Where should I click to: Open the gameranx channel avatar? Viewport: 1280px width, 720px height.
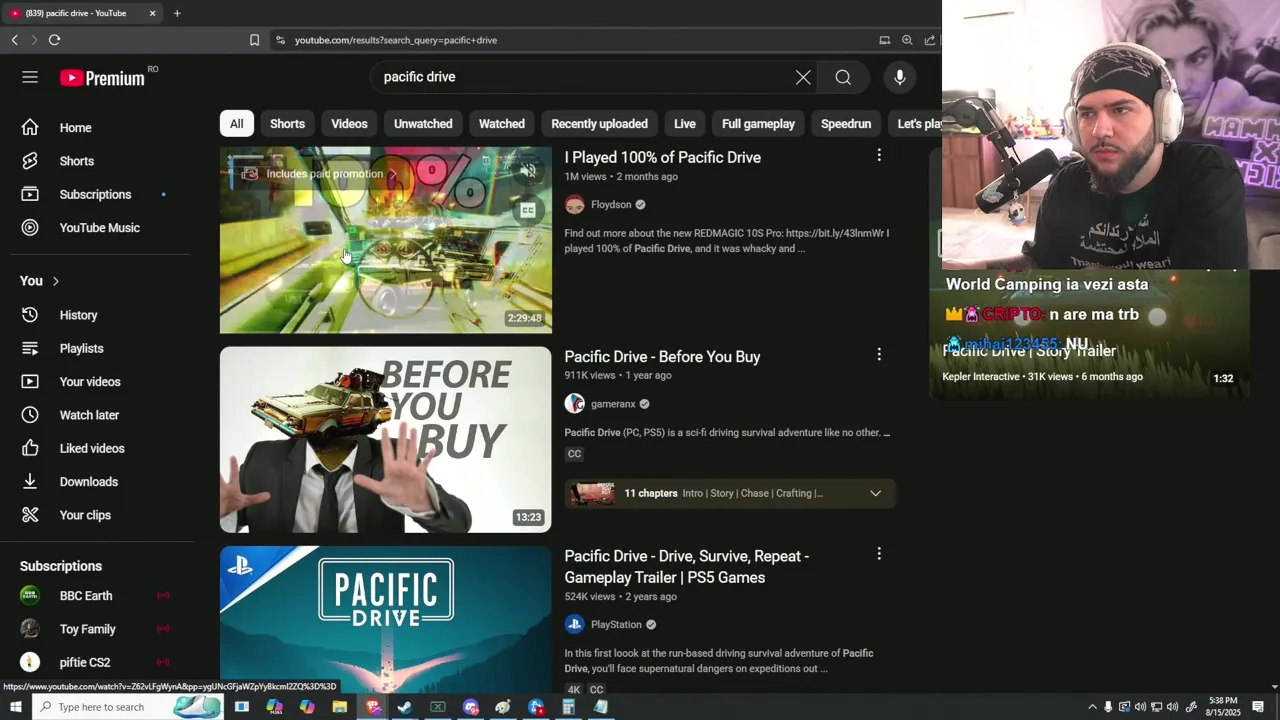coord(574,404)
